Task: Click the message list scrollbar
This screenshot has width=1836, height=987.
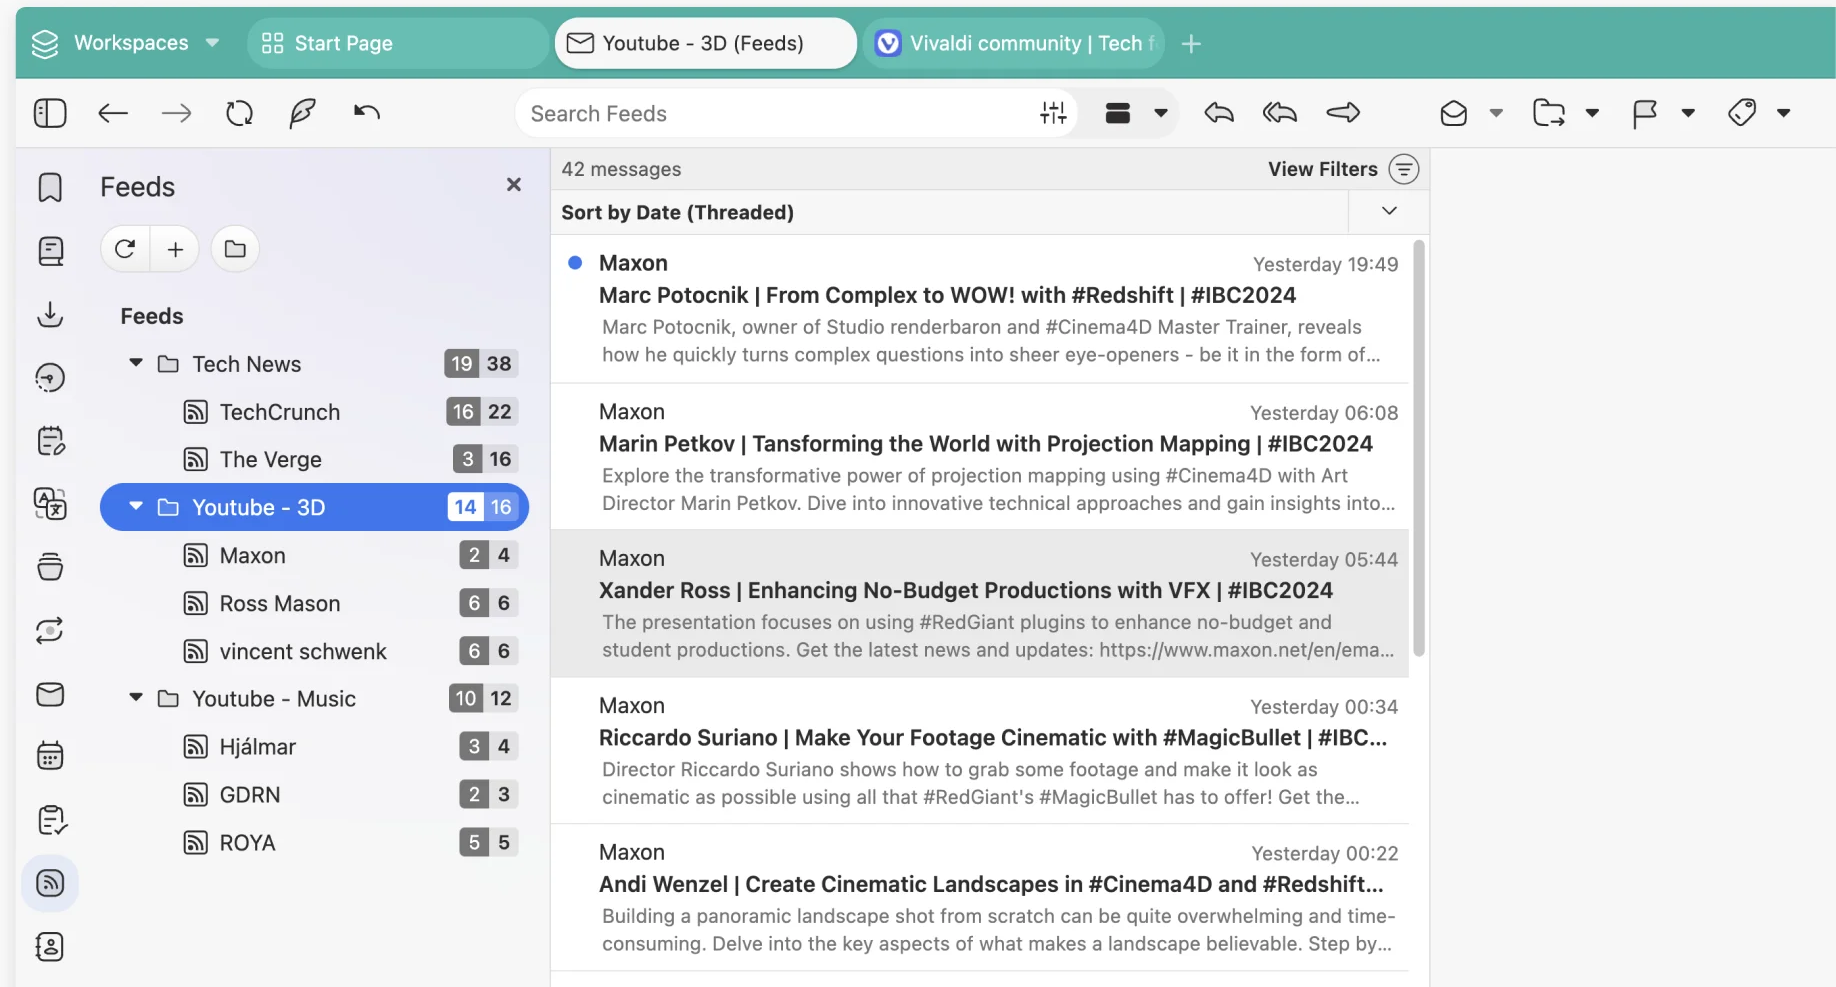Action: (1418, 448)
